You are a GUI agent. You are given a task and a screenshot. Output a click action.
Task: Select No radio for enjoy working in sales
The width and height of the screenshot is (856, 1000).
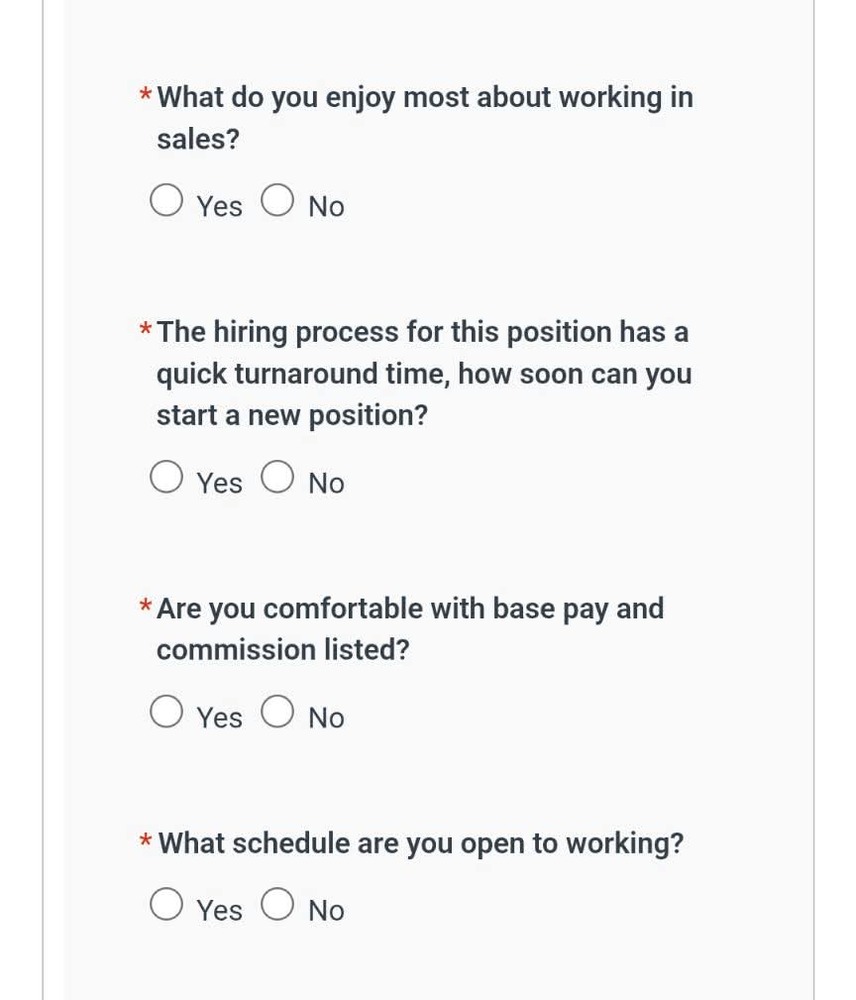(x=277, y=203)
